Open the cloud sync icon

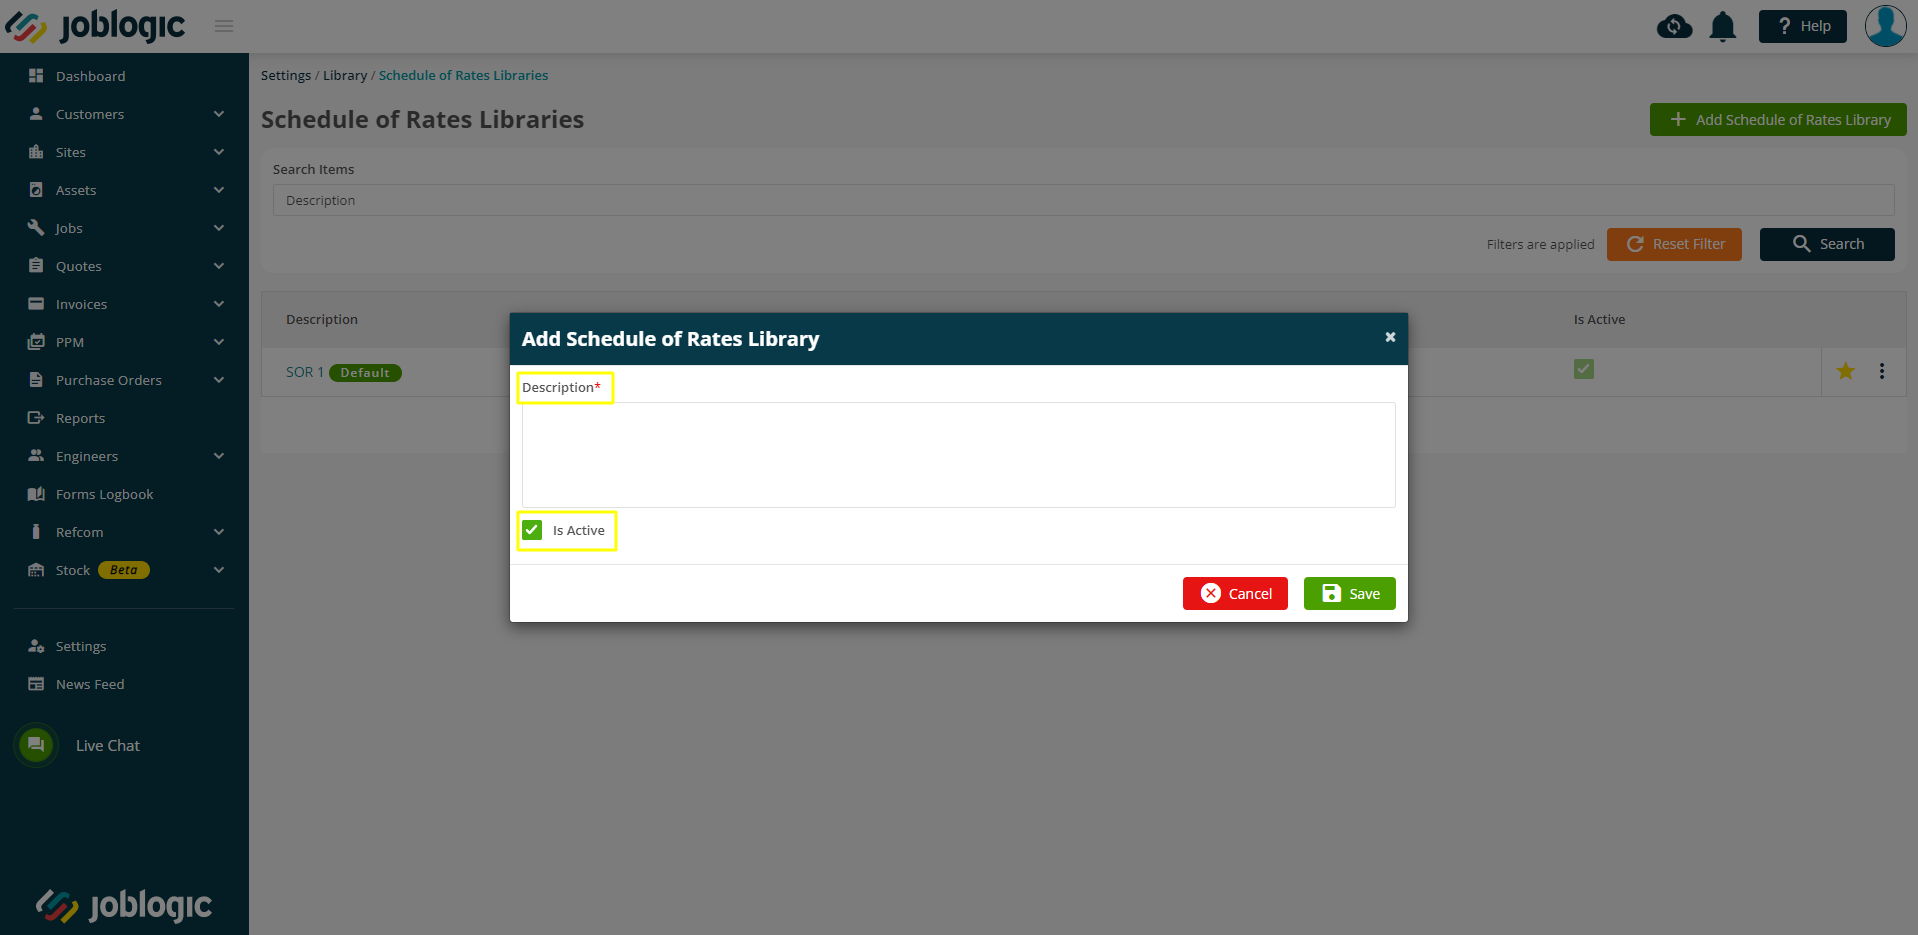click(1674, 26)
